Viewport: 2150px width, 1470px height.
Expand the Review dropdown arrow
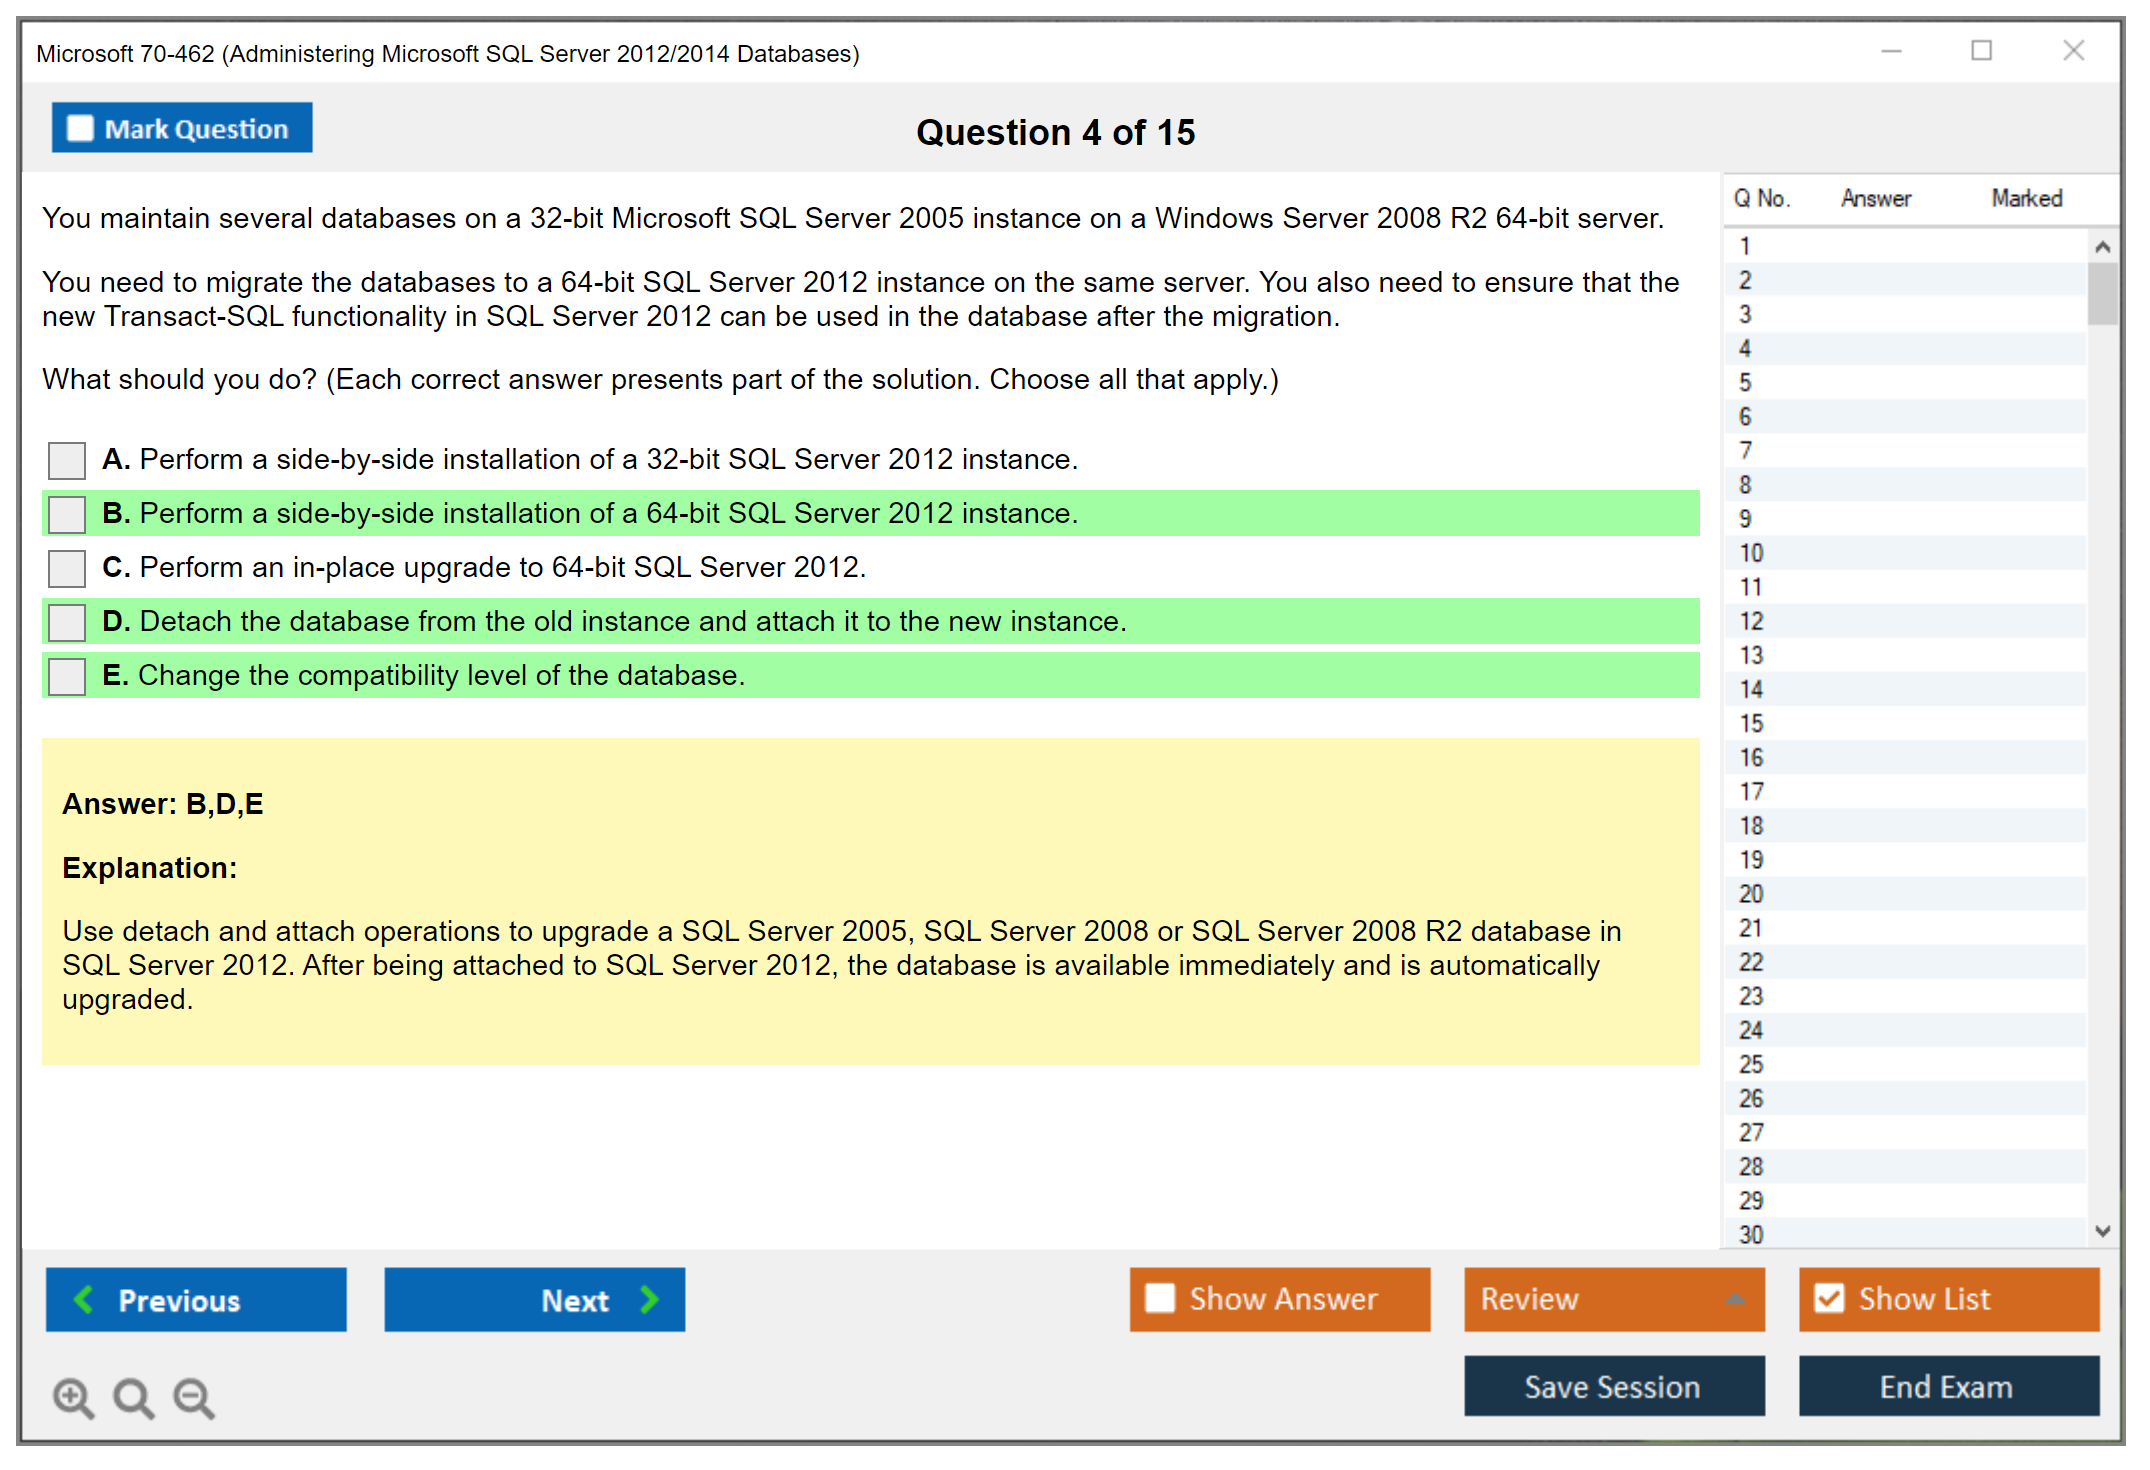[1736, 1298]
